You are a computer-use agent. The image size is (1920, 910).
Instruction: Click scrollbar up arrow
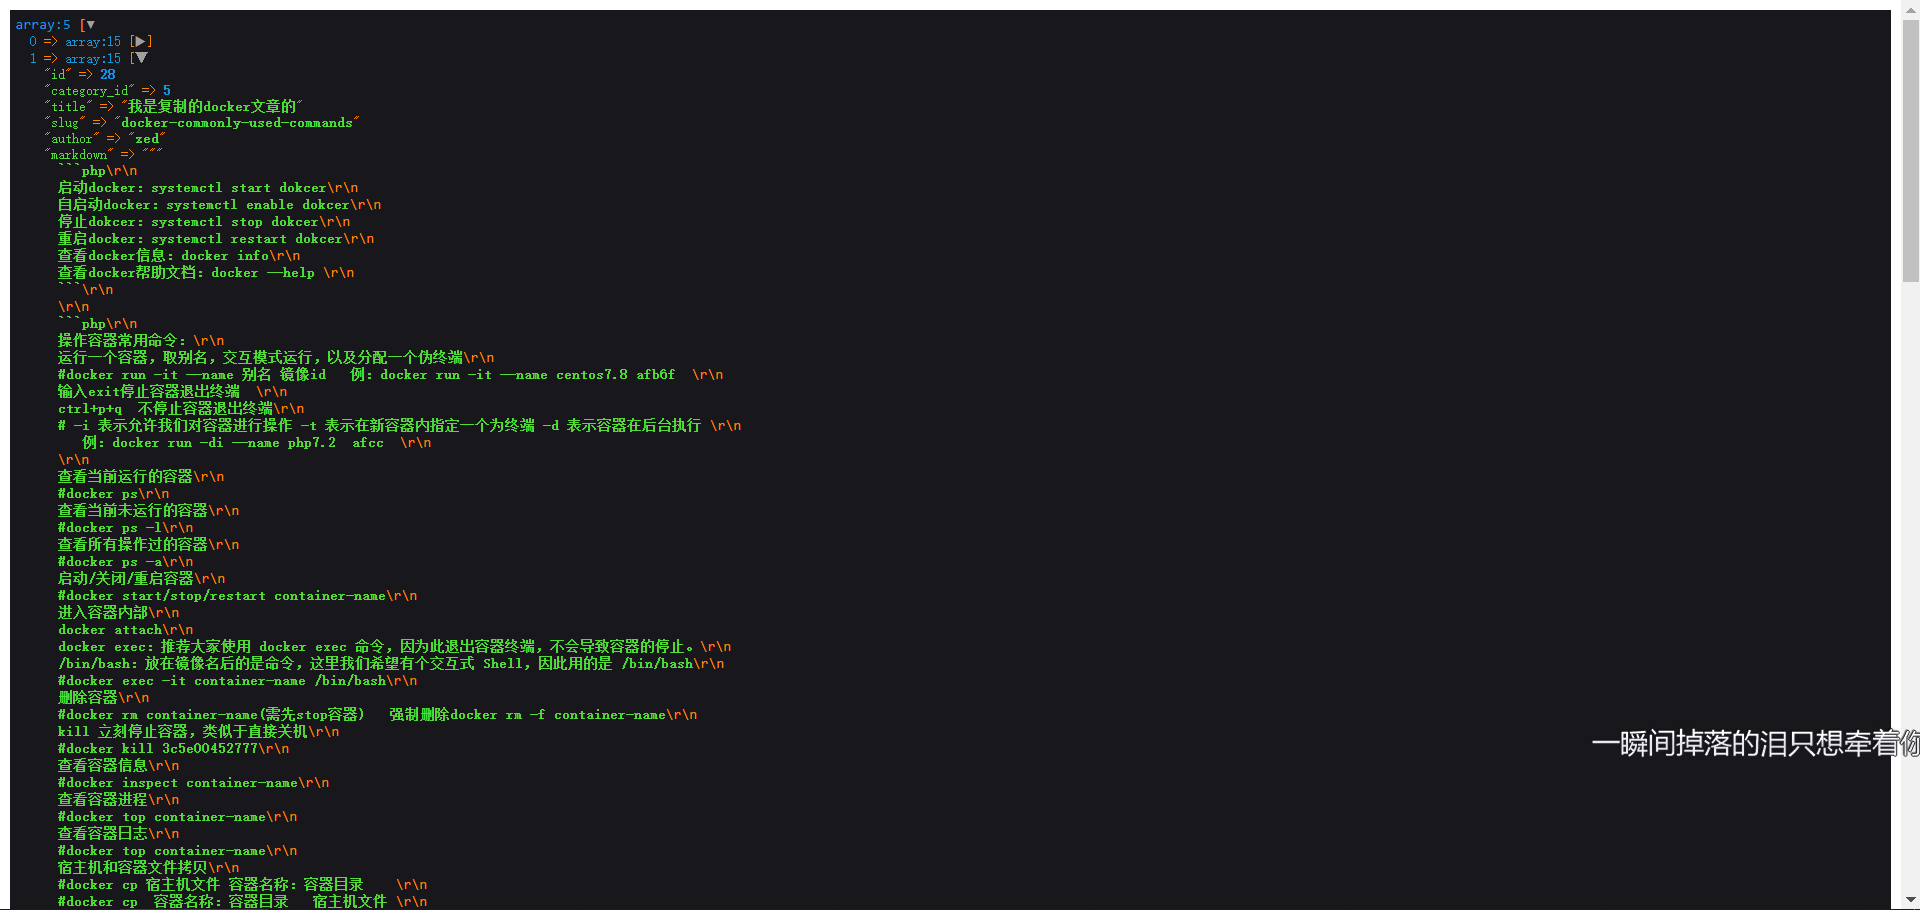point(1910,8)
